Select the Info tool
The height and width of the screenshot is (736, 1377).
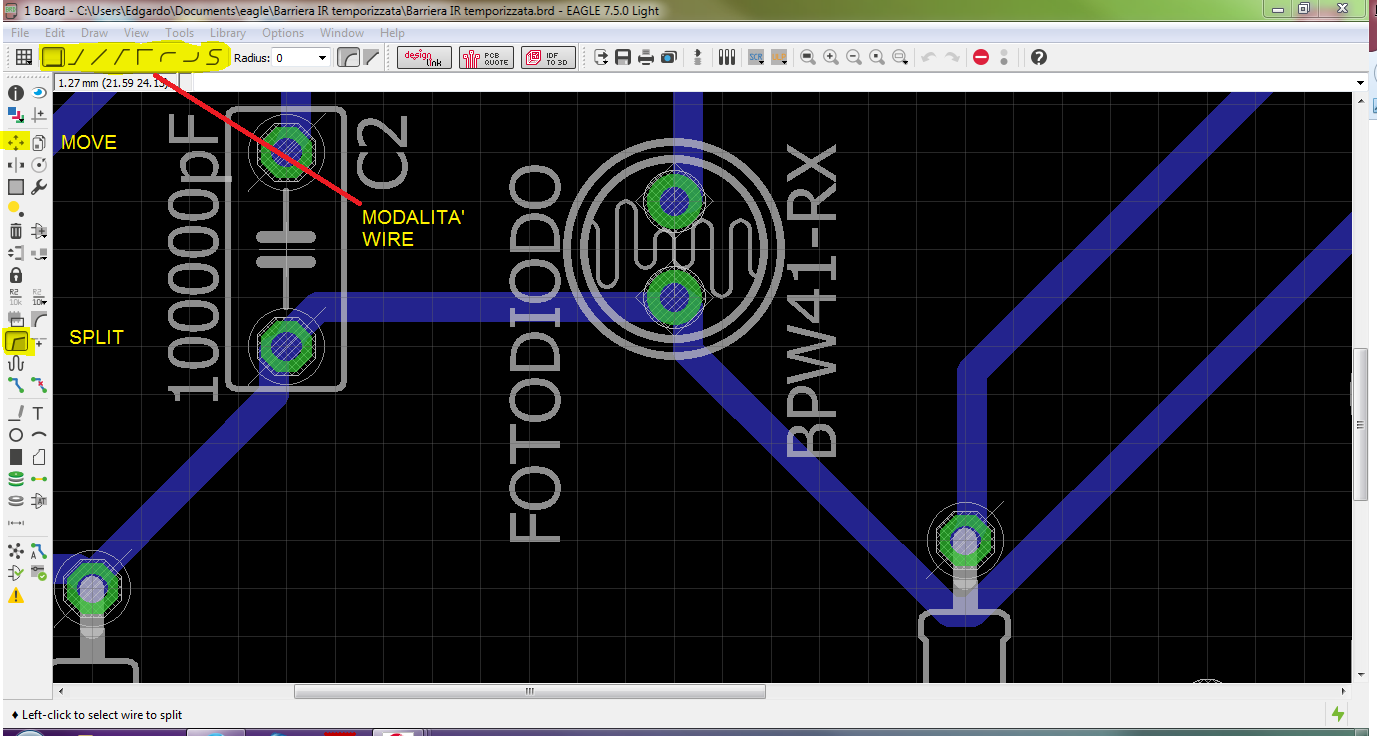pos(16,93)
